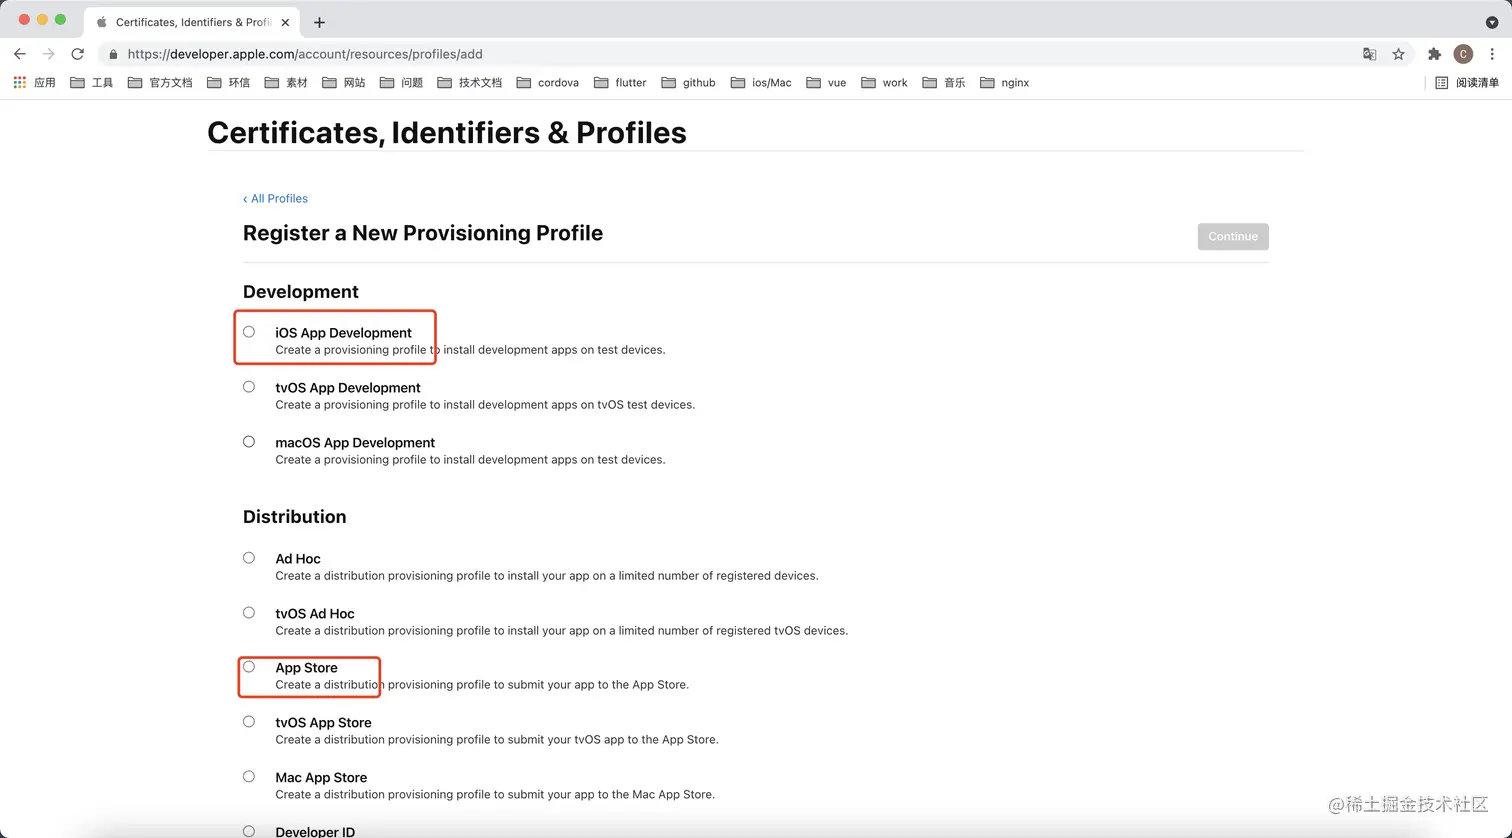Click the Continue button
Screen dimensions: 1512x838
click(x=1233, y=236)
